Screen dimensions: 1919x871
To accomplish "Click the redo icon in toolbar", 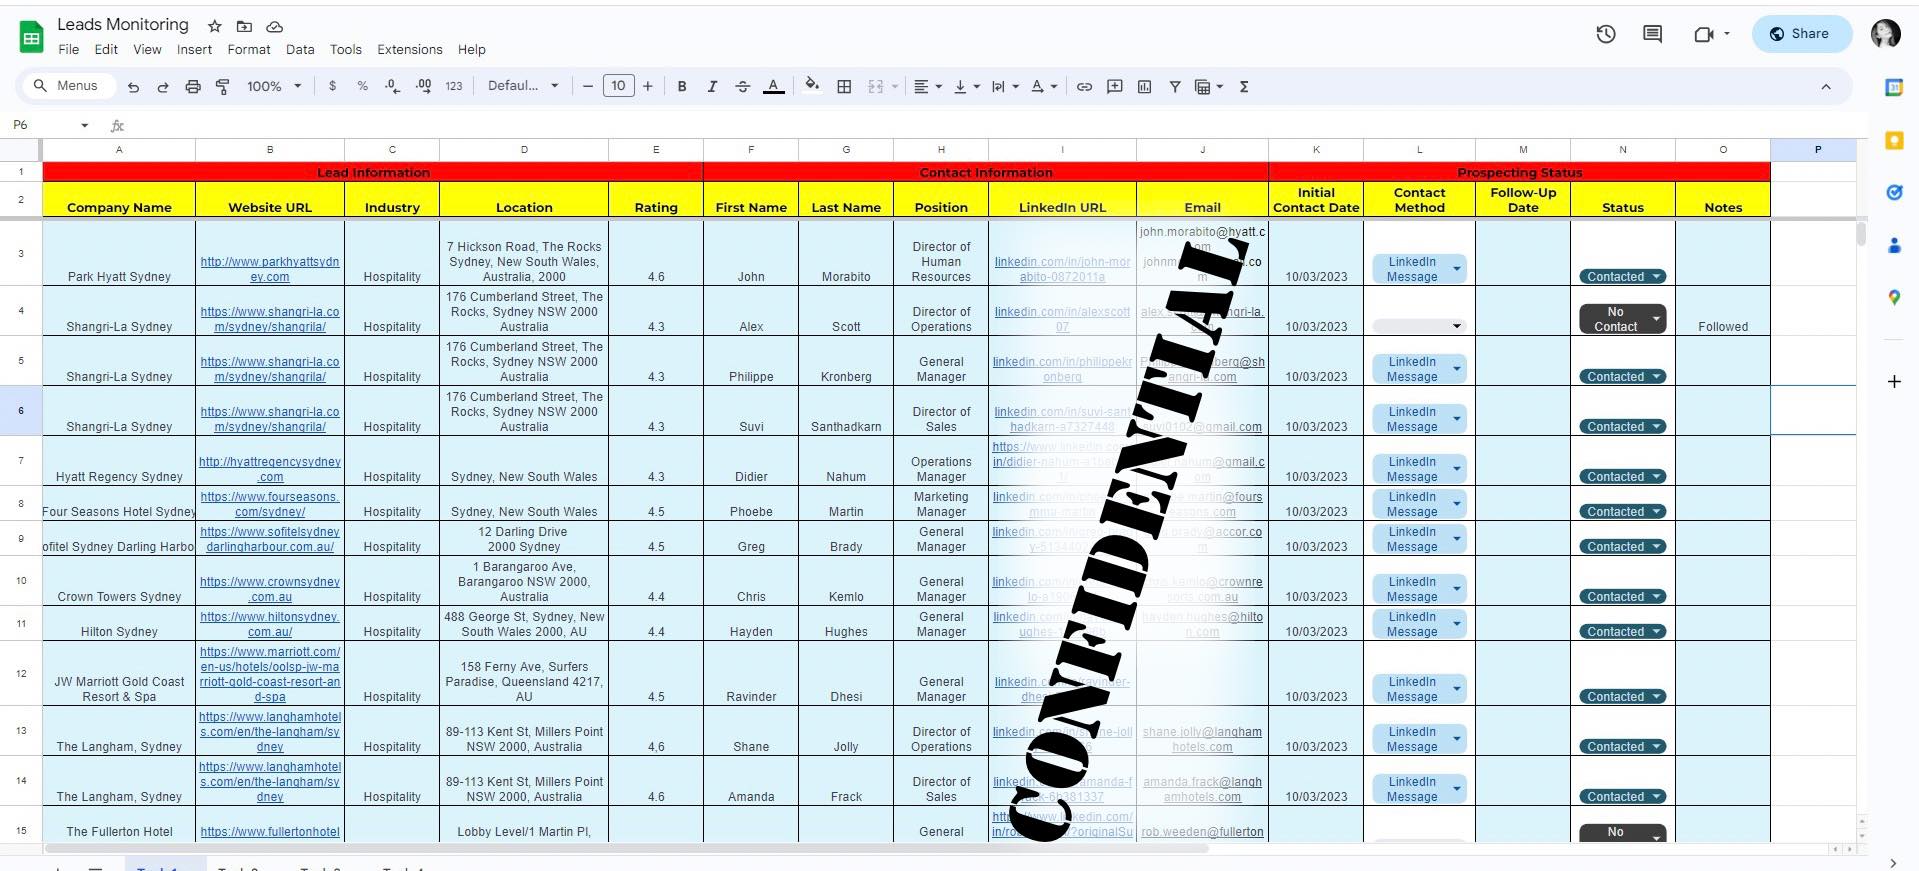I will [163, 87].
